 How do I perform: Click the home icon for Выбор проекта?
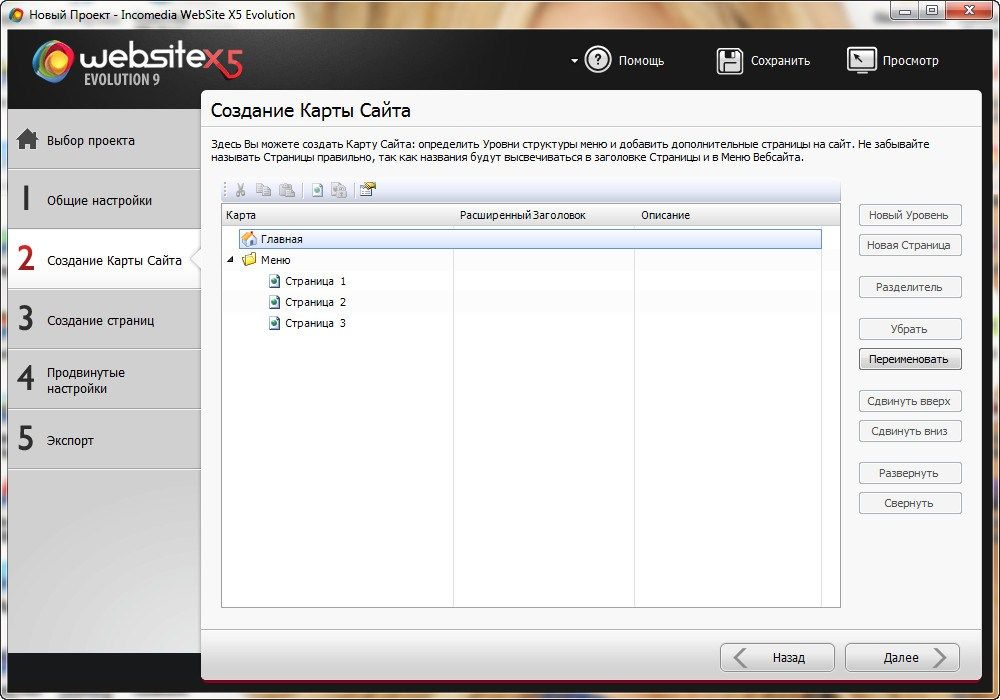[27, 140]
